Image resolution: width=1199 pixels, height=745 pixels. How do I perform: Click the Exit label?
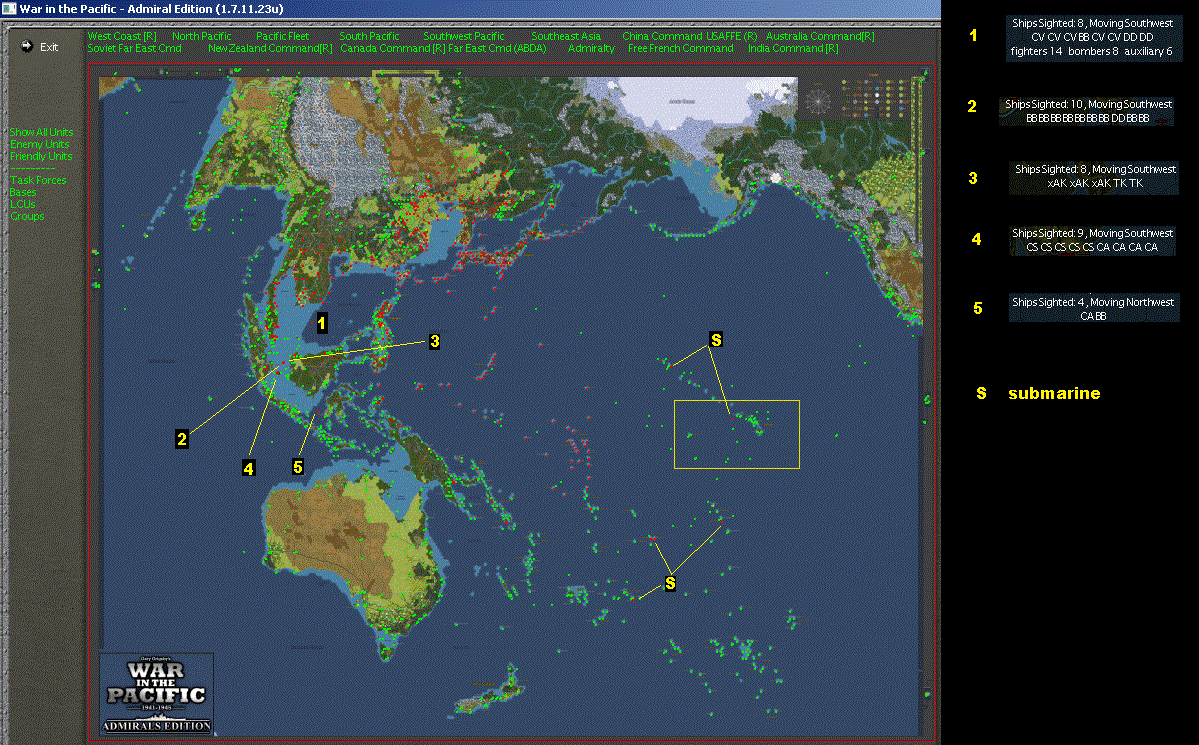click(49, 47)
